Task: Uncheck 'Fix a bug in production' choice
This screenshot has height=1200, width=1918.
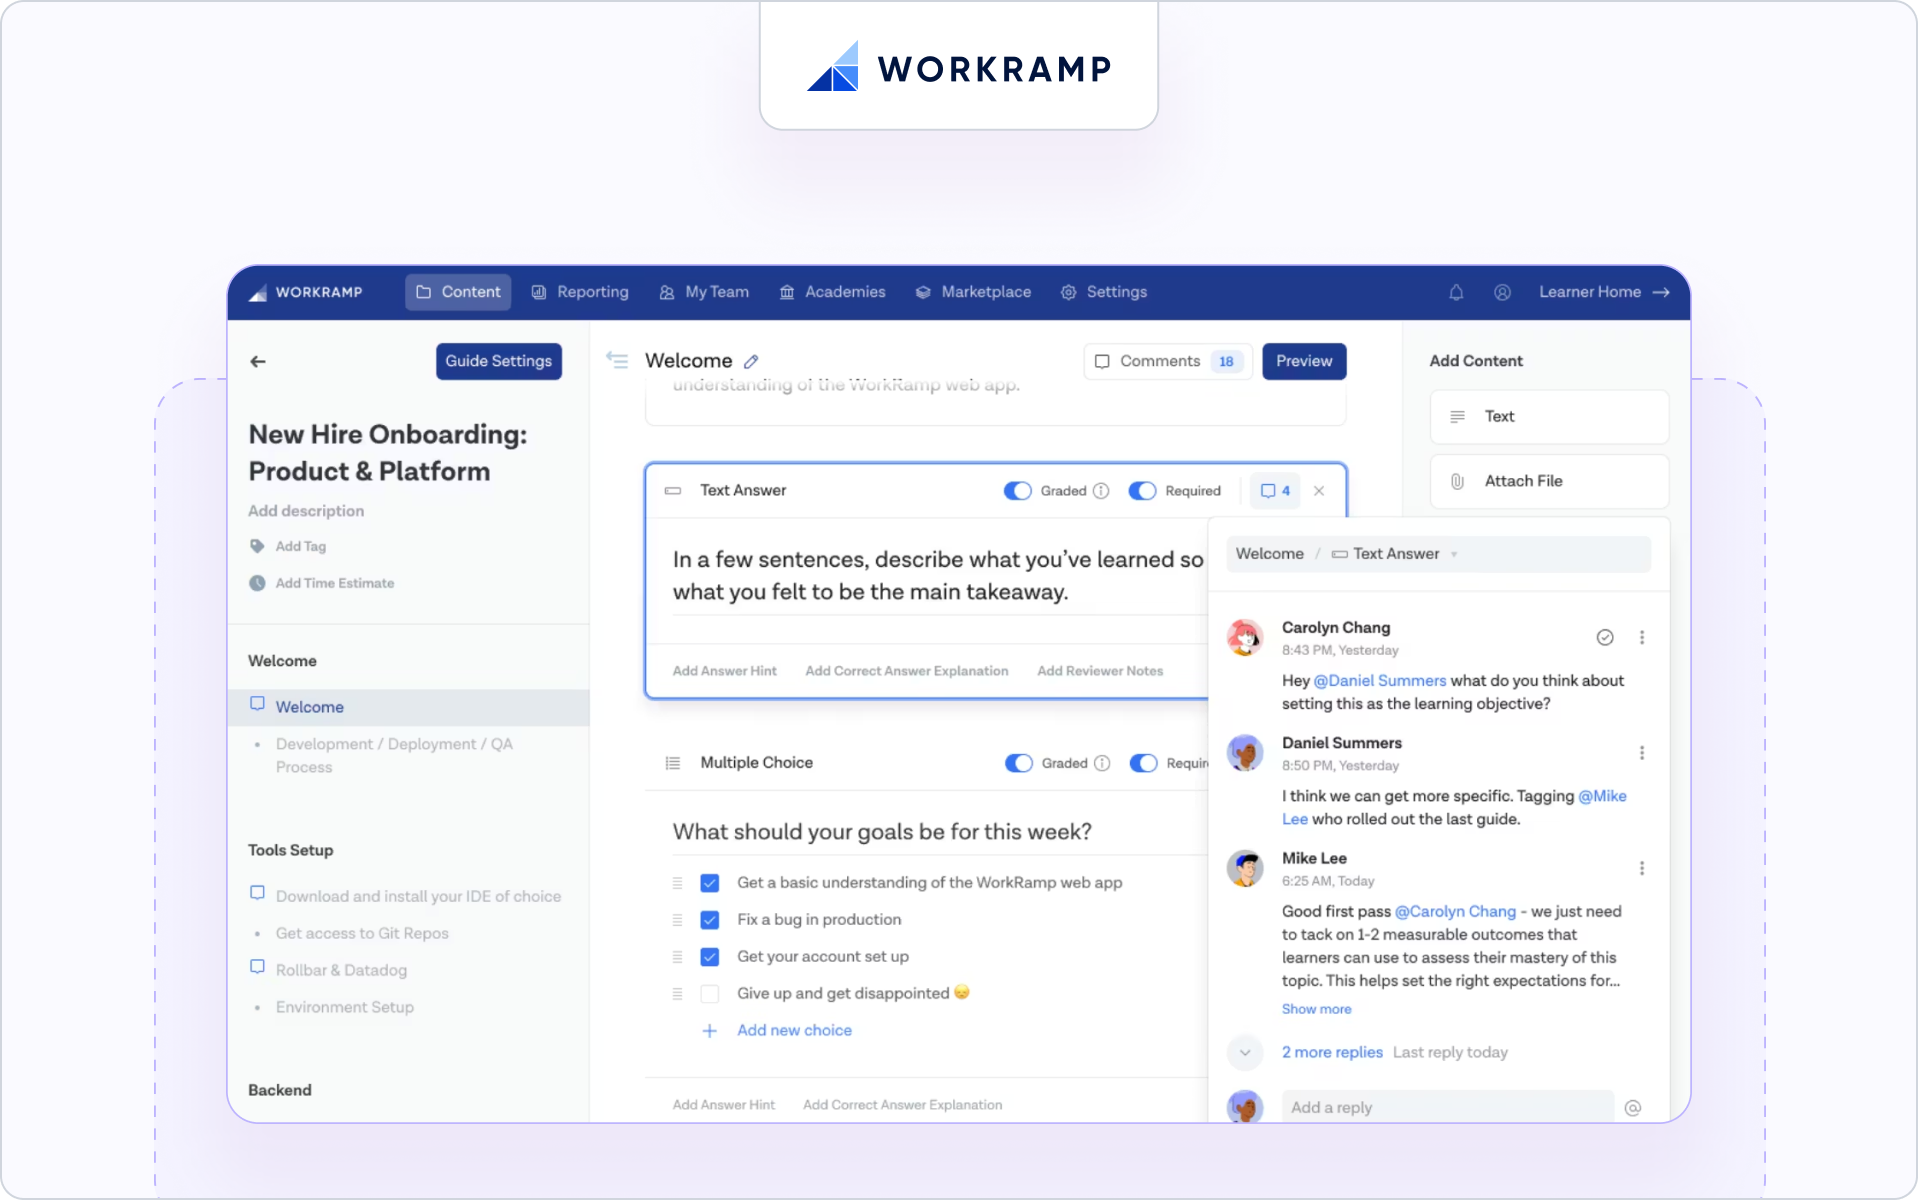Action: click(x=710, y=920)
